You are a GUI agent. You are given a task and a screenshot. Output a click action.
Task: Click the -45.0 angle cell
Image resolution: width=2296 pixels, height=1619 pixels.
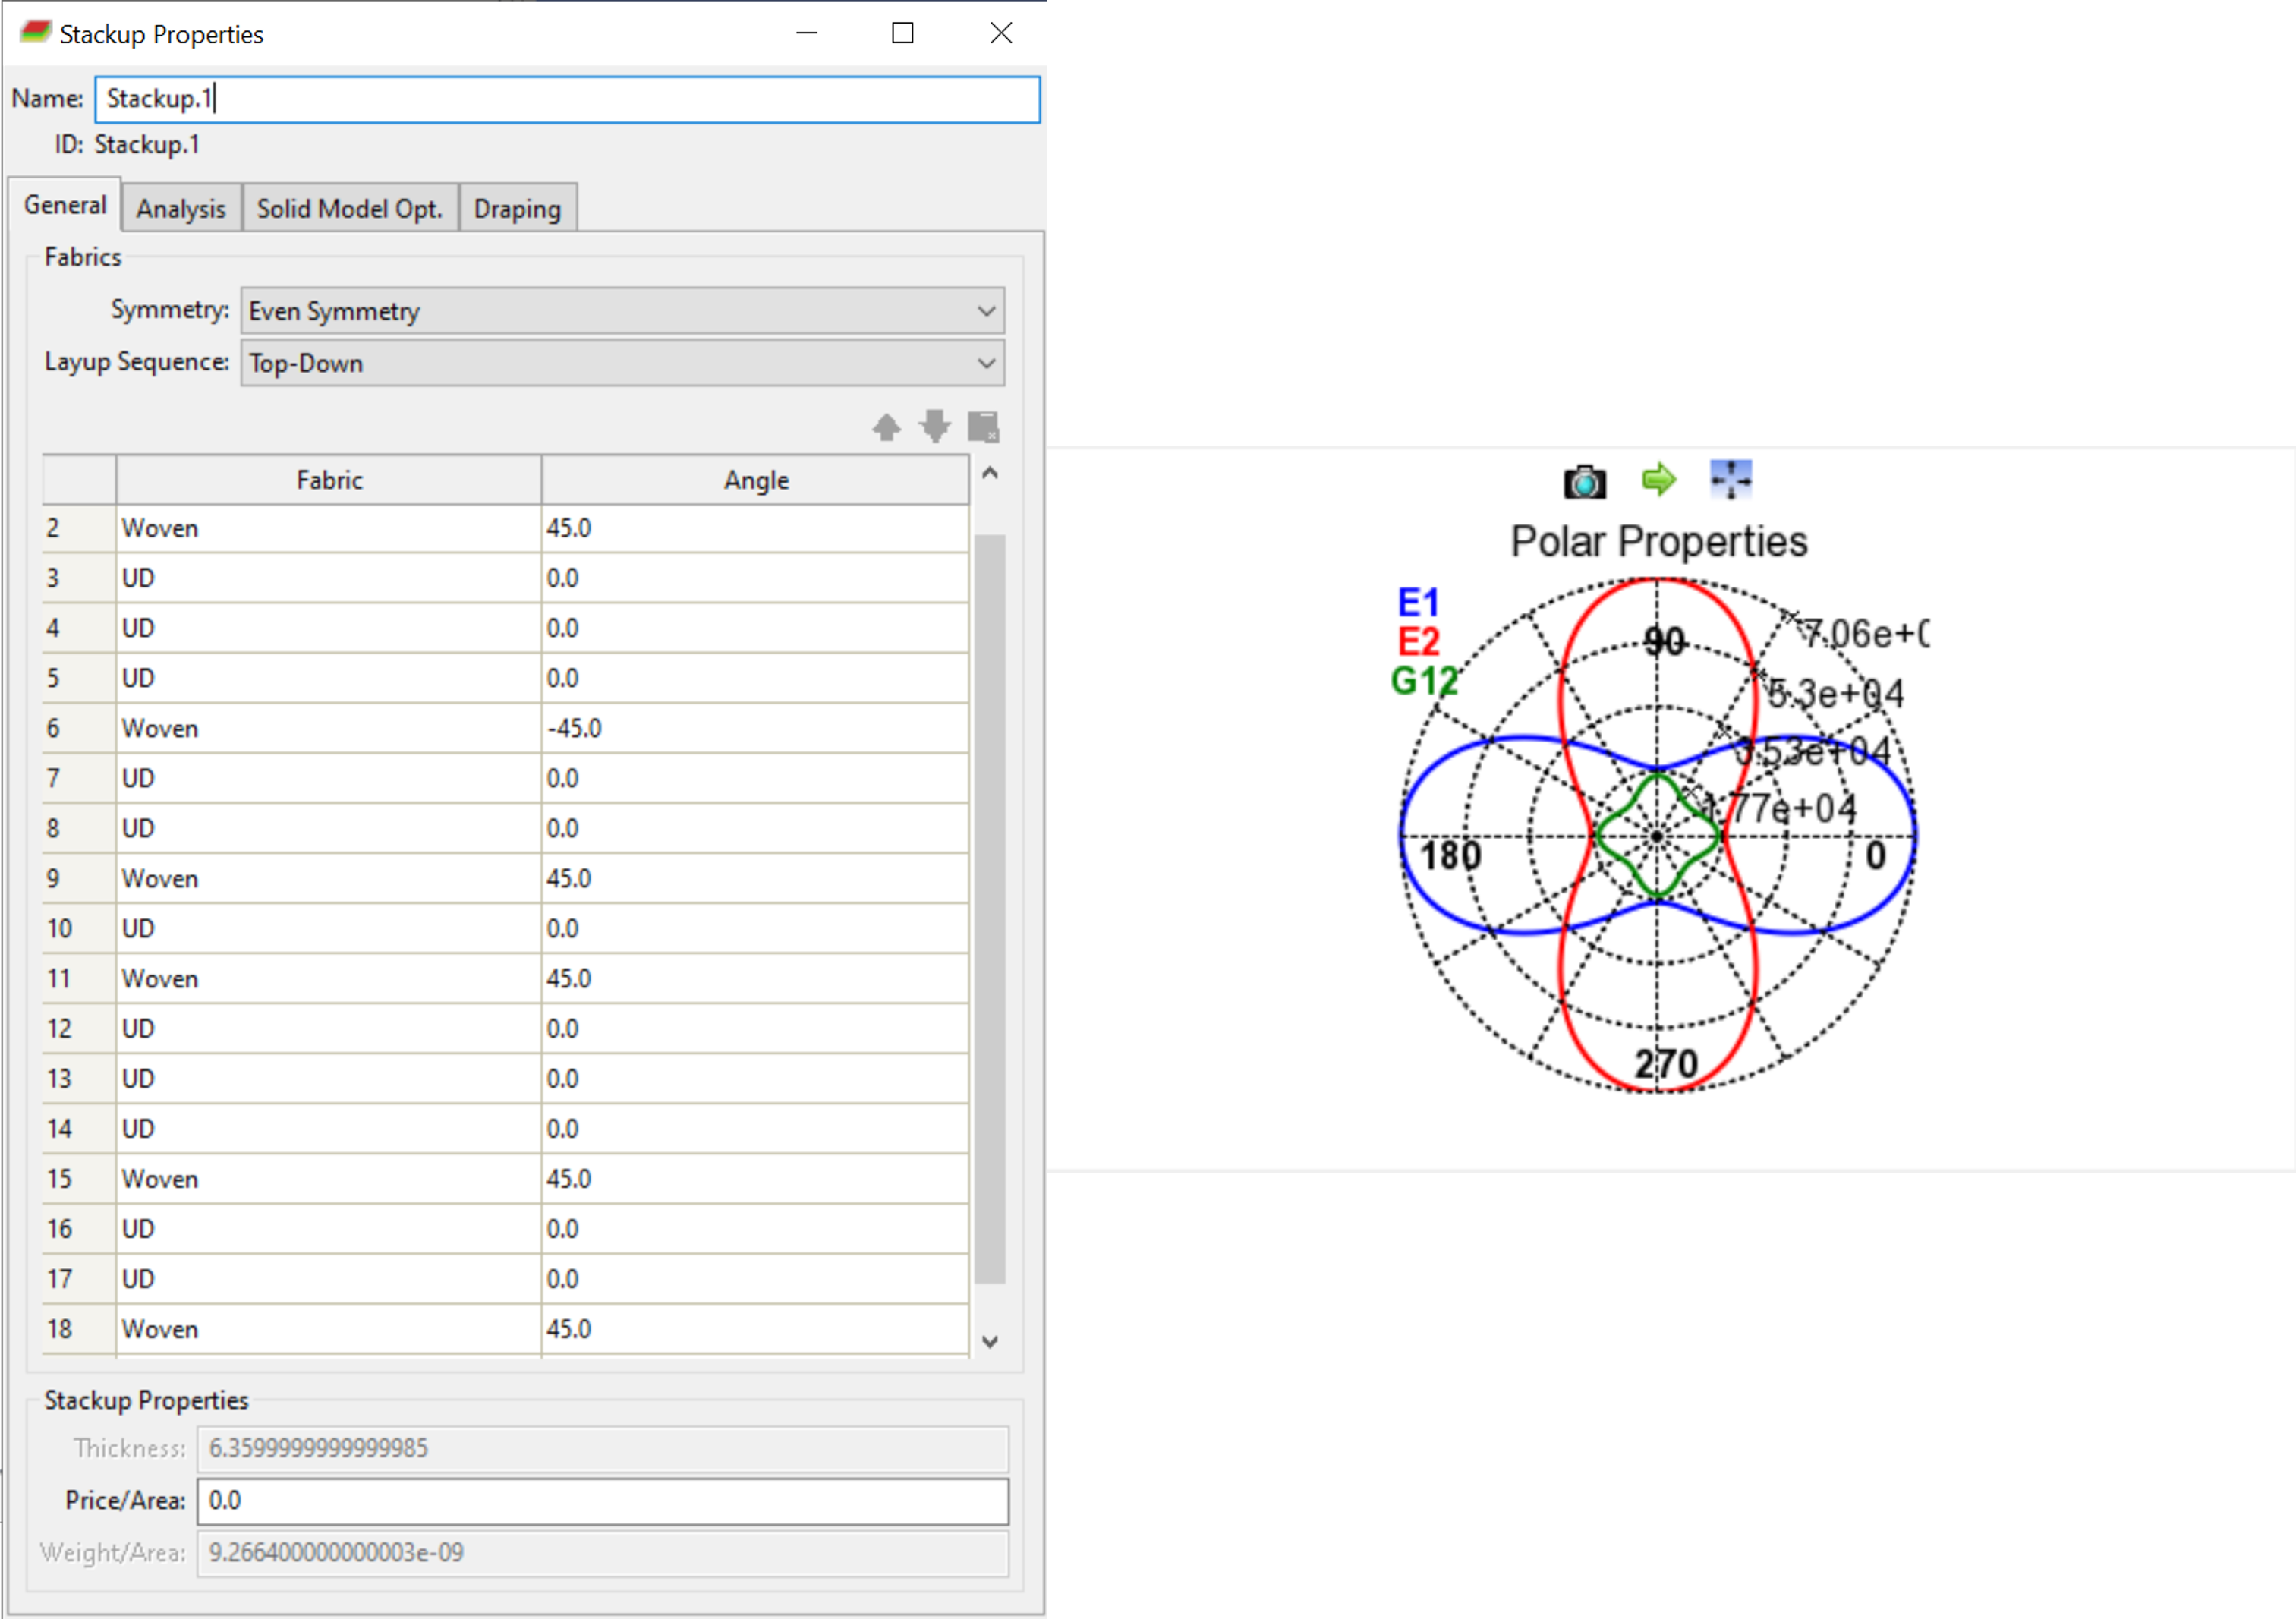click(754, 728)
